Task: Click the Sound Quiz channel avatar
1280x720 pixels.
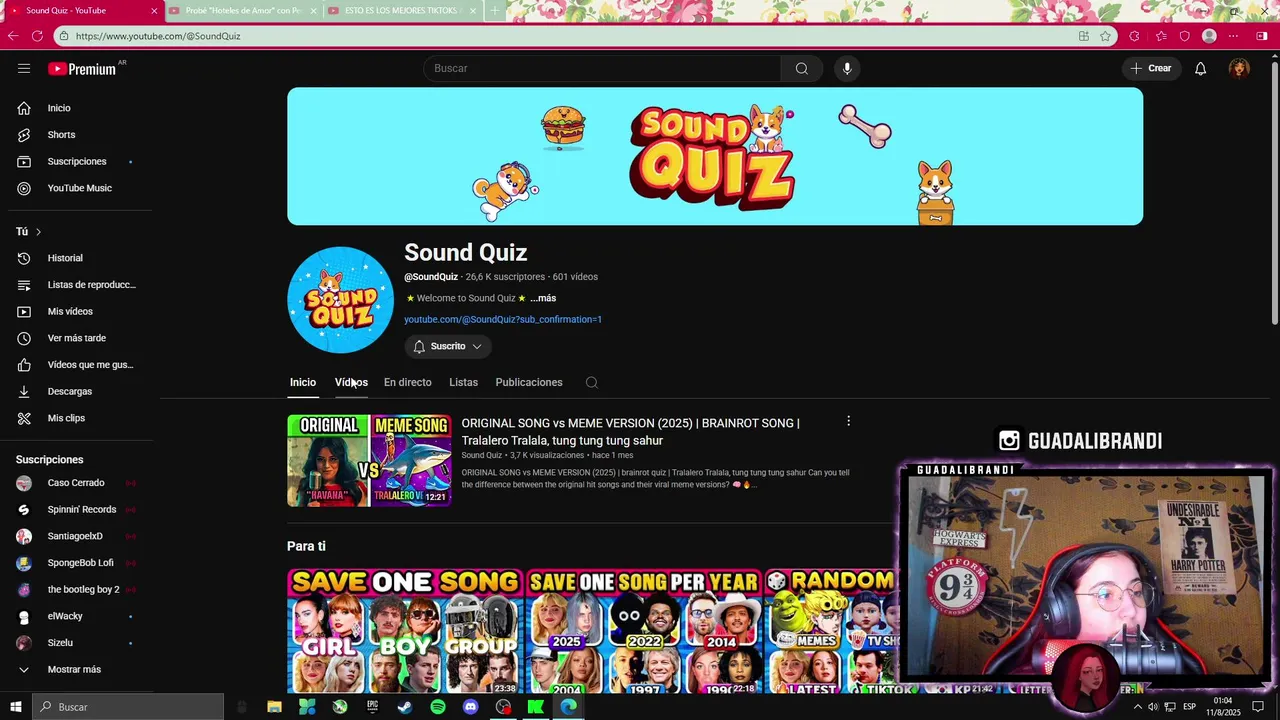Action: pyautogui.click(x=341, y=300)
